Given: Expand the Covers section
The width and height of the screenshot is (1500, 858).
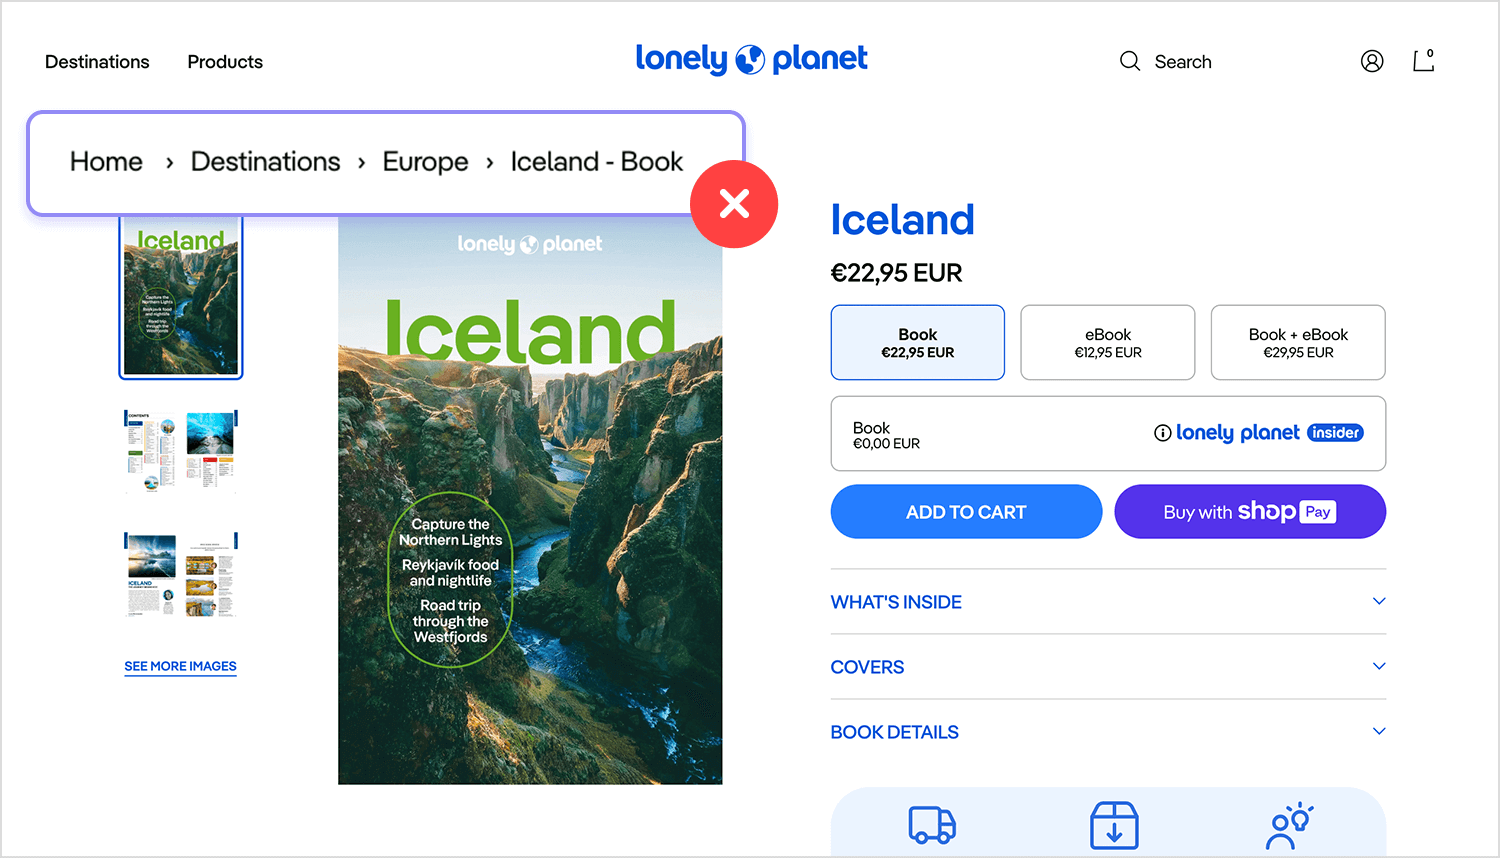Looking at the screenshot, I should click(x=1107, y=667).
